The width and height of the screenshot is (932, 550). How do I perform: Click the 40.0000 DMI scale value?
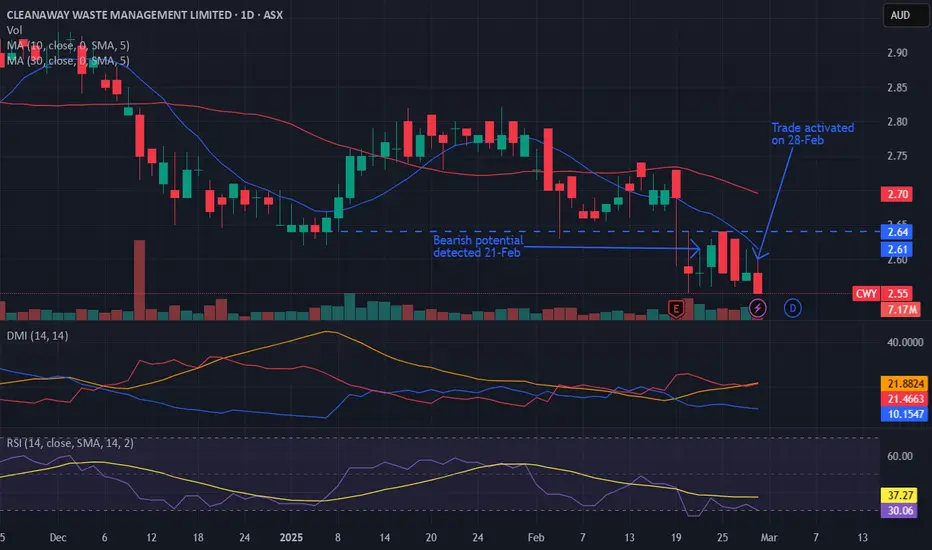[x=905, y=342]
